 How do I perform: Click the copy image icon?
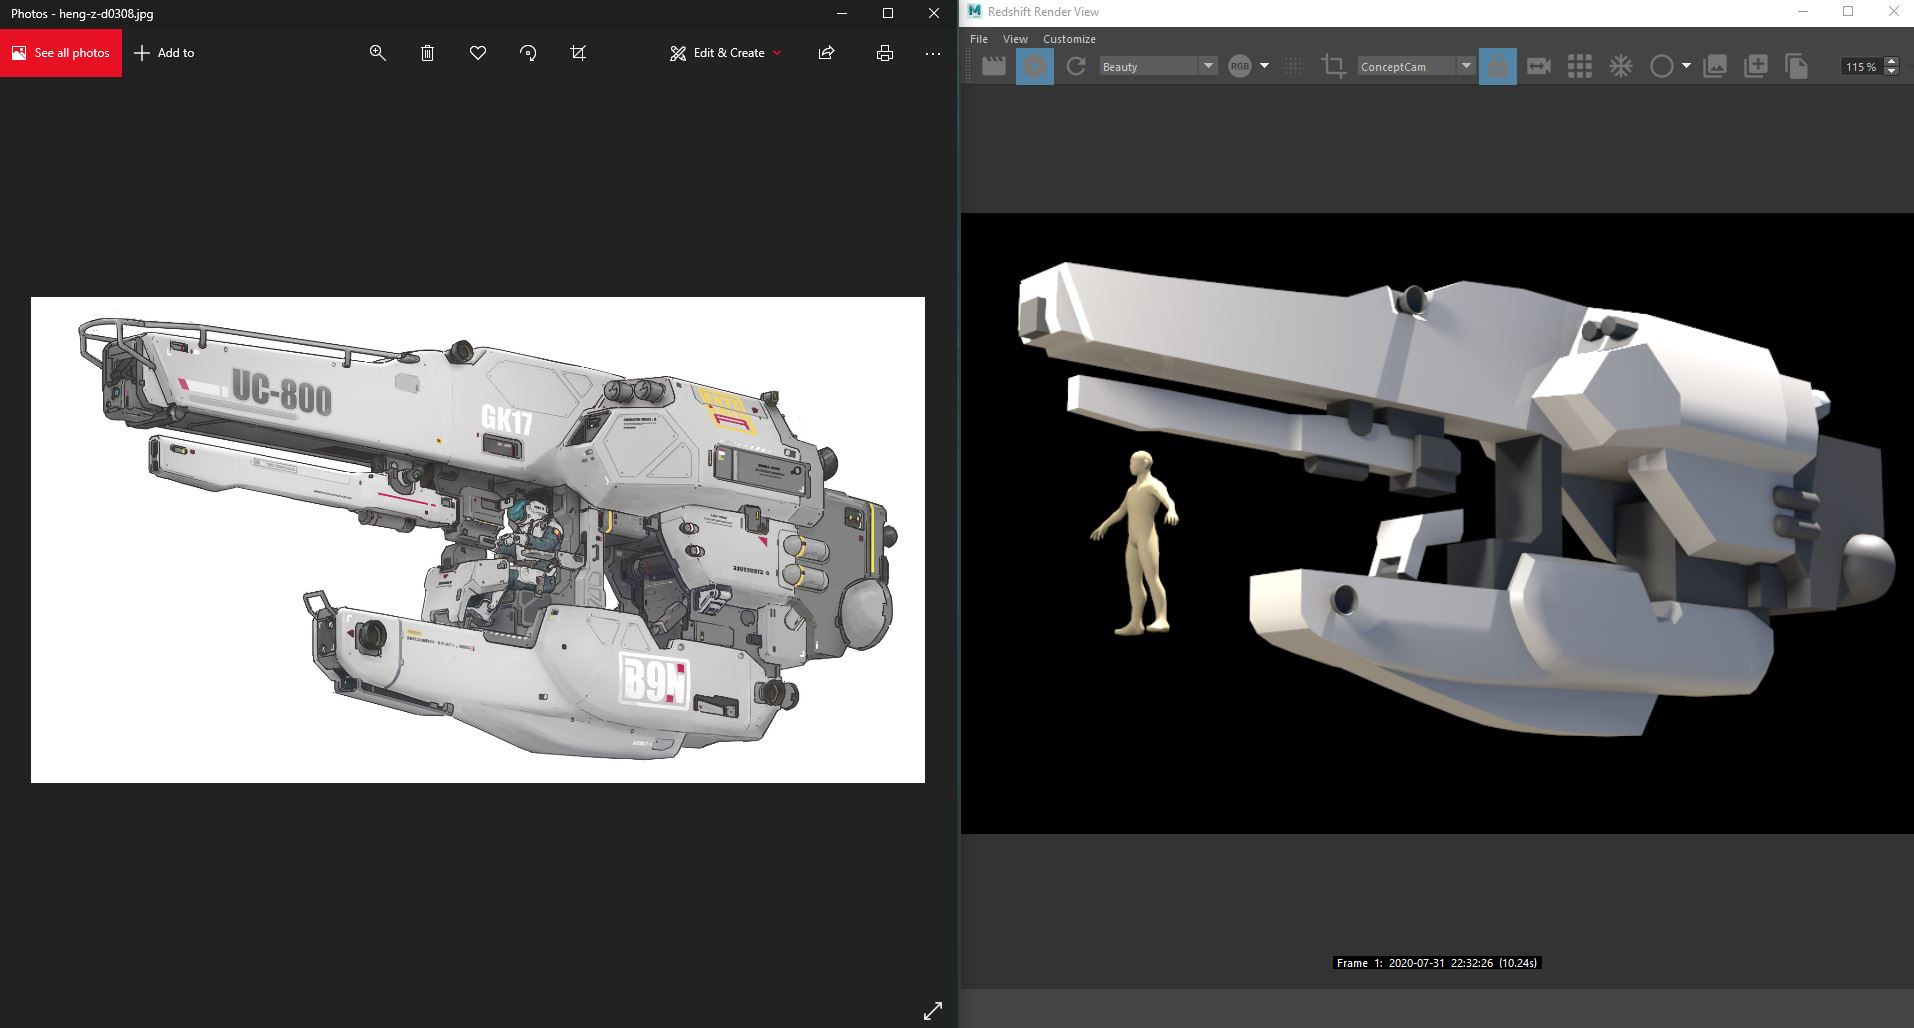coord(1796,66)
